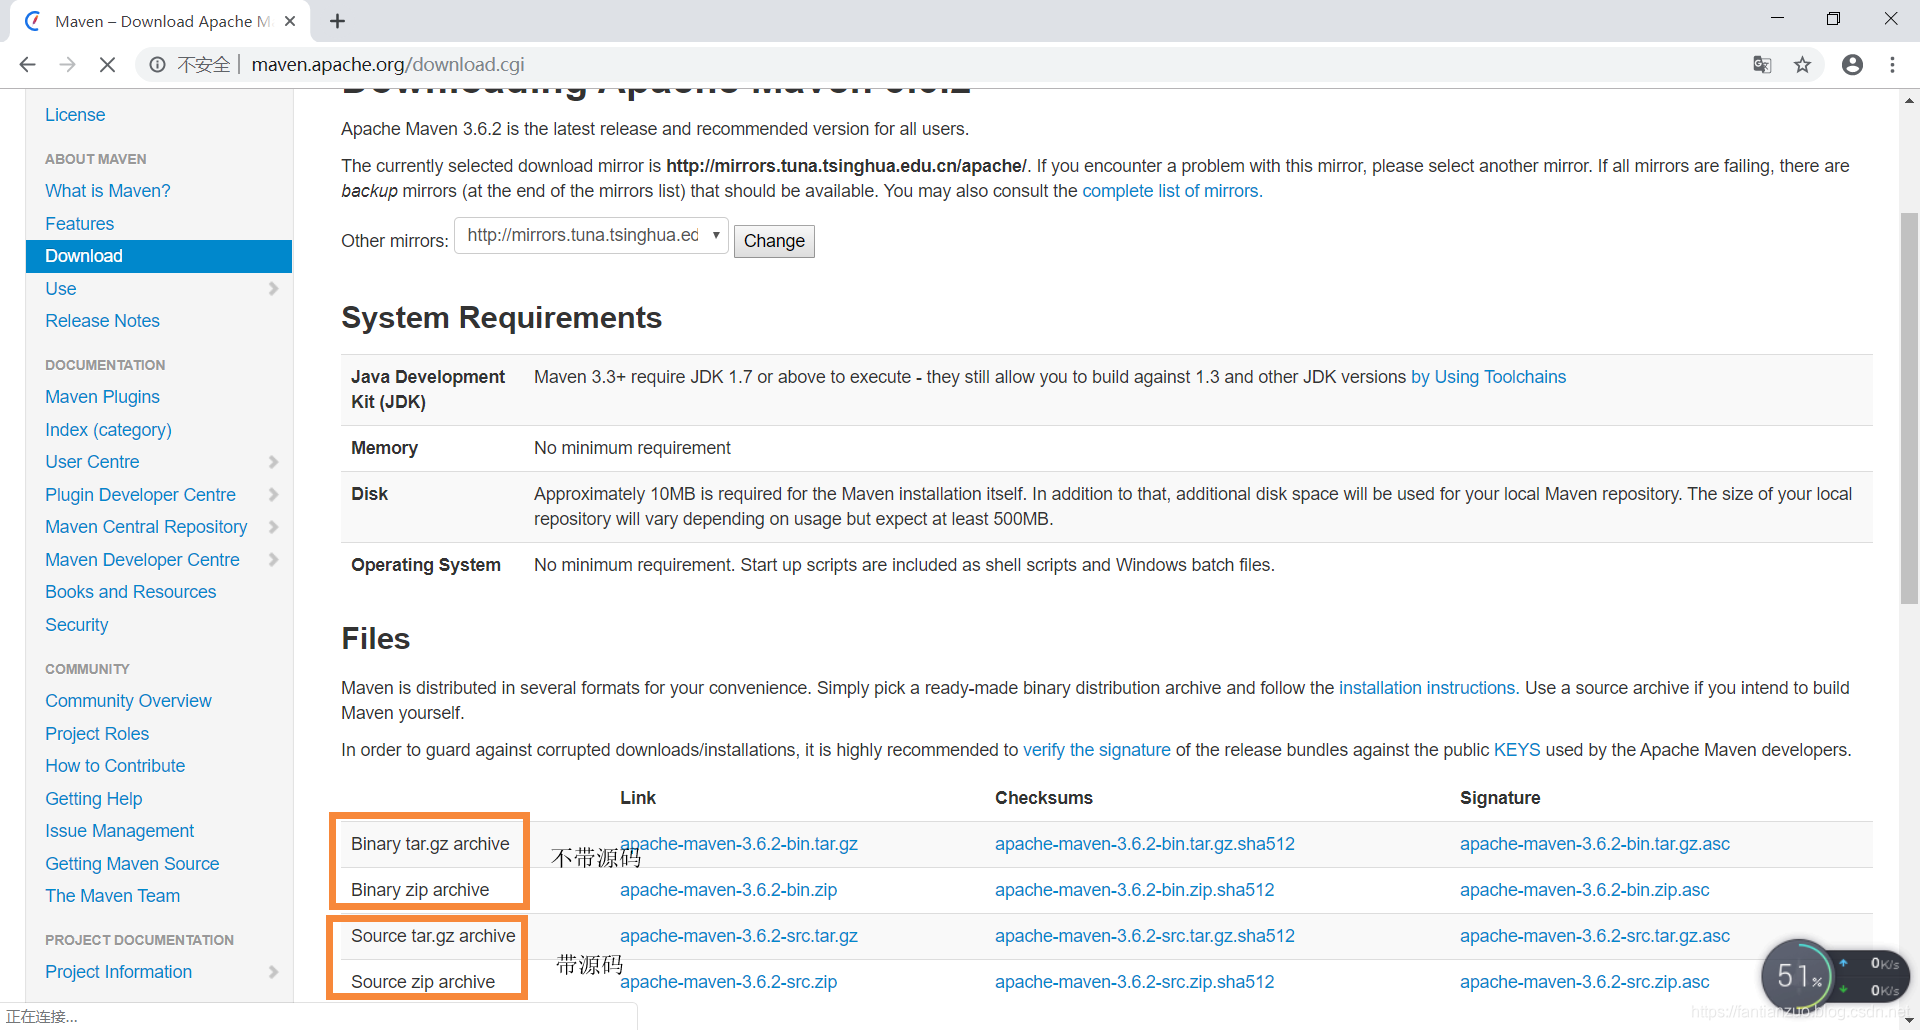
Task: Open site security info icon
Action: click(157, 65)
